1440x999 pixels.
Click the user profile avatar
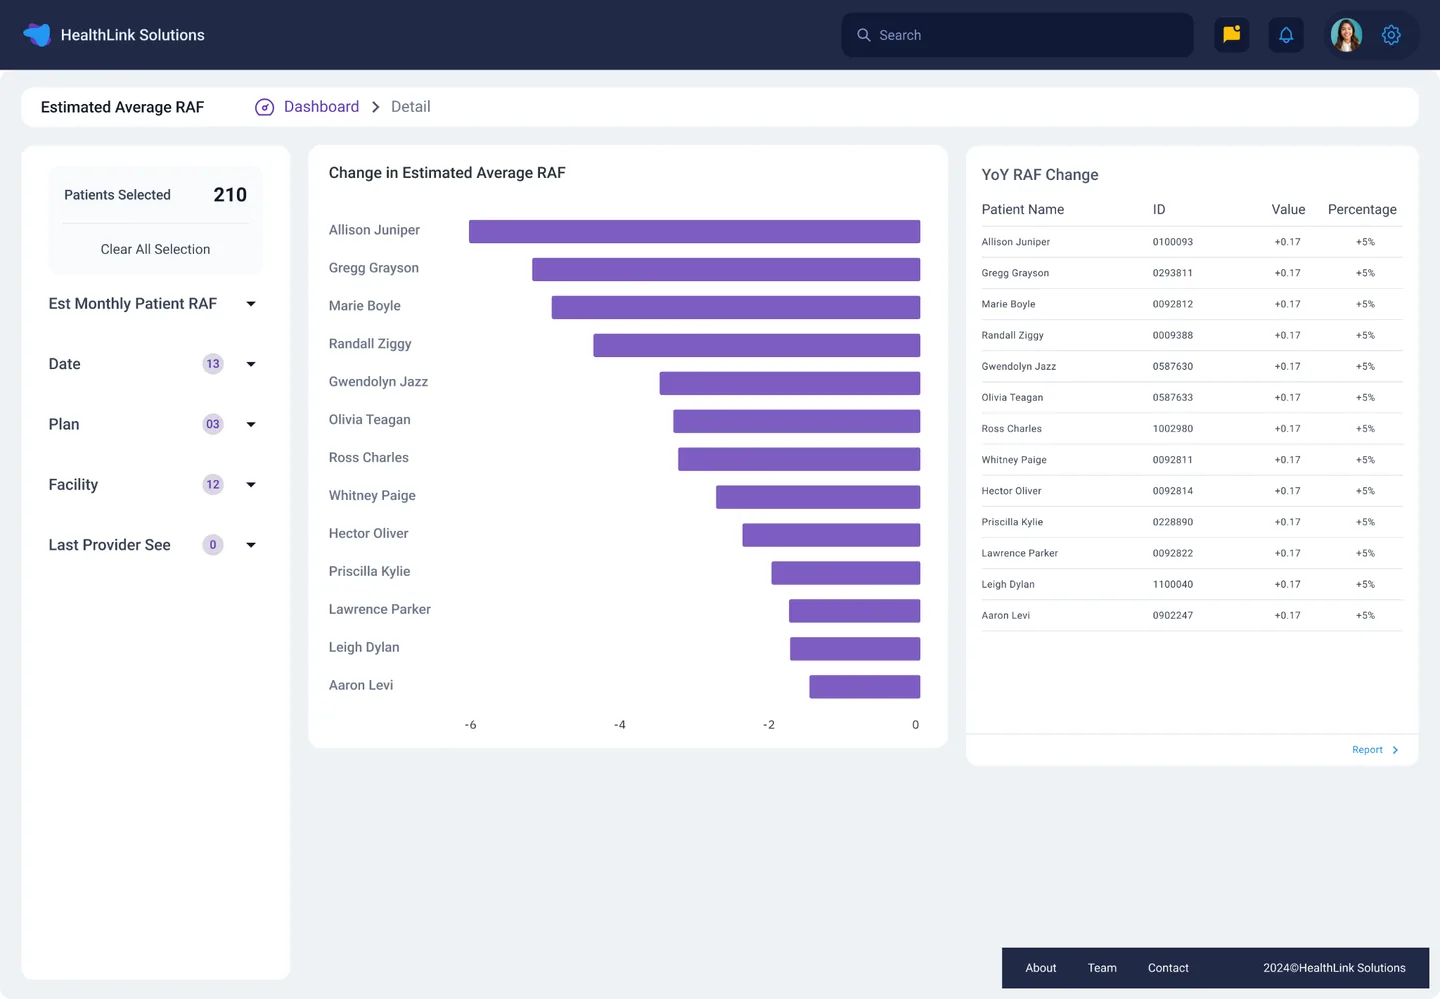point(1346,35)
